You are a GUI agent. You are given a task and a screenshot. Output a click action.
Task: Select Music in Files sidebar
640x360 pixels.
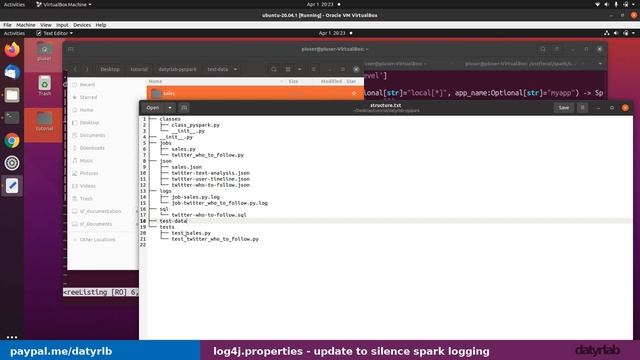(86, 160)
